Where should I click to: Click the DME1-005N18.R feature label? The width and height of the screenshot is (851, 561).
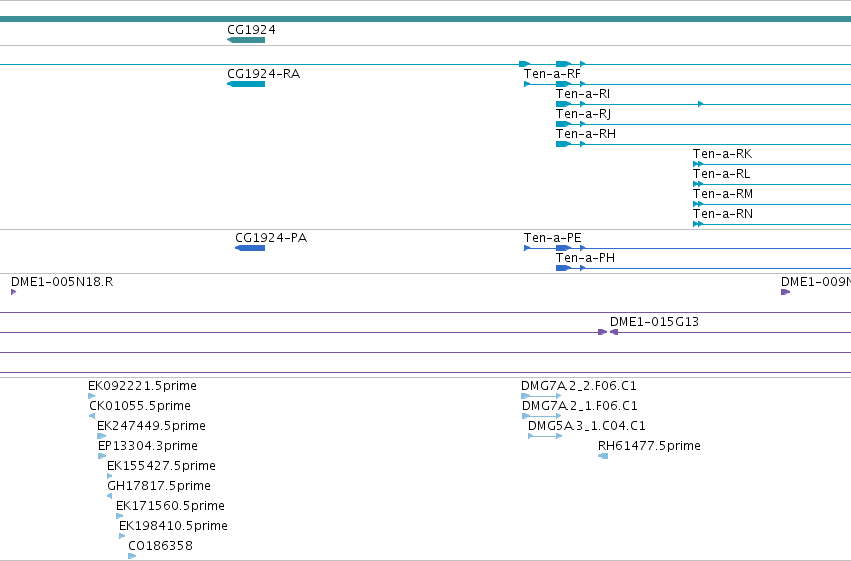click(62, 282)
